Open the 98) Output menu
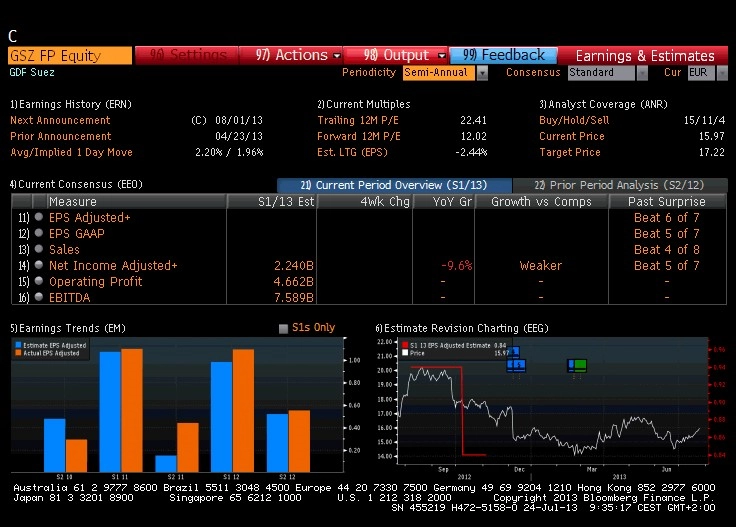The image size is (736, 527). (x=396, y=55)
